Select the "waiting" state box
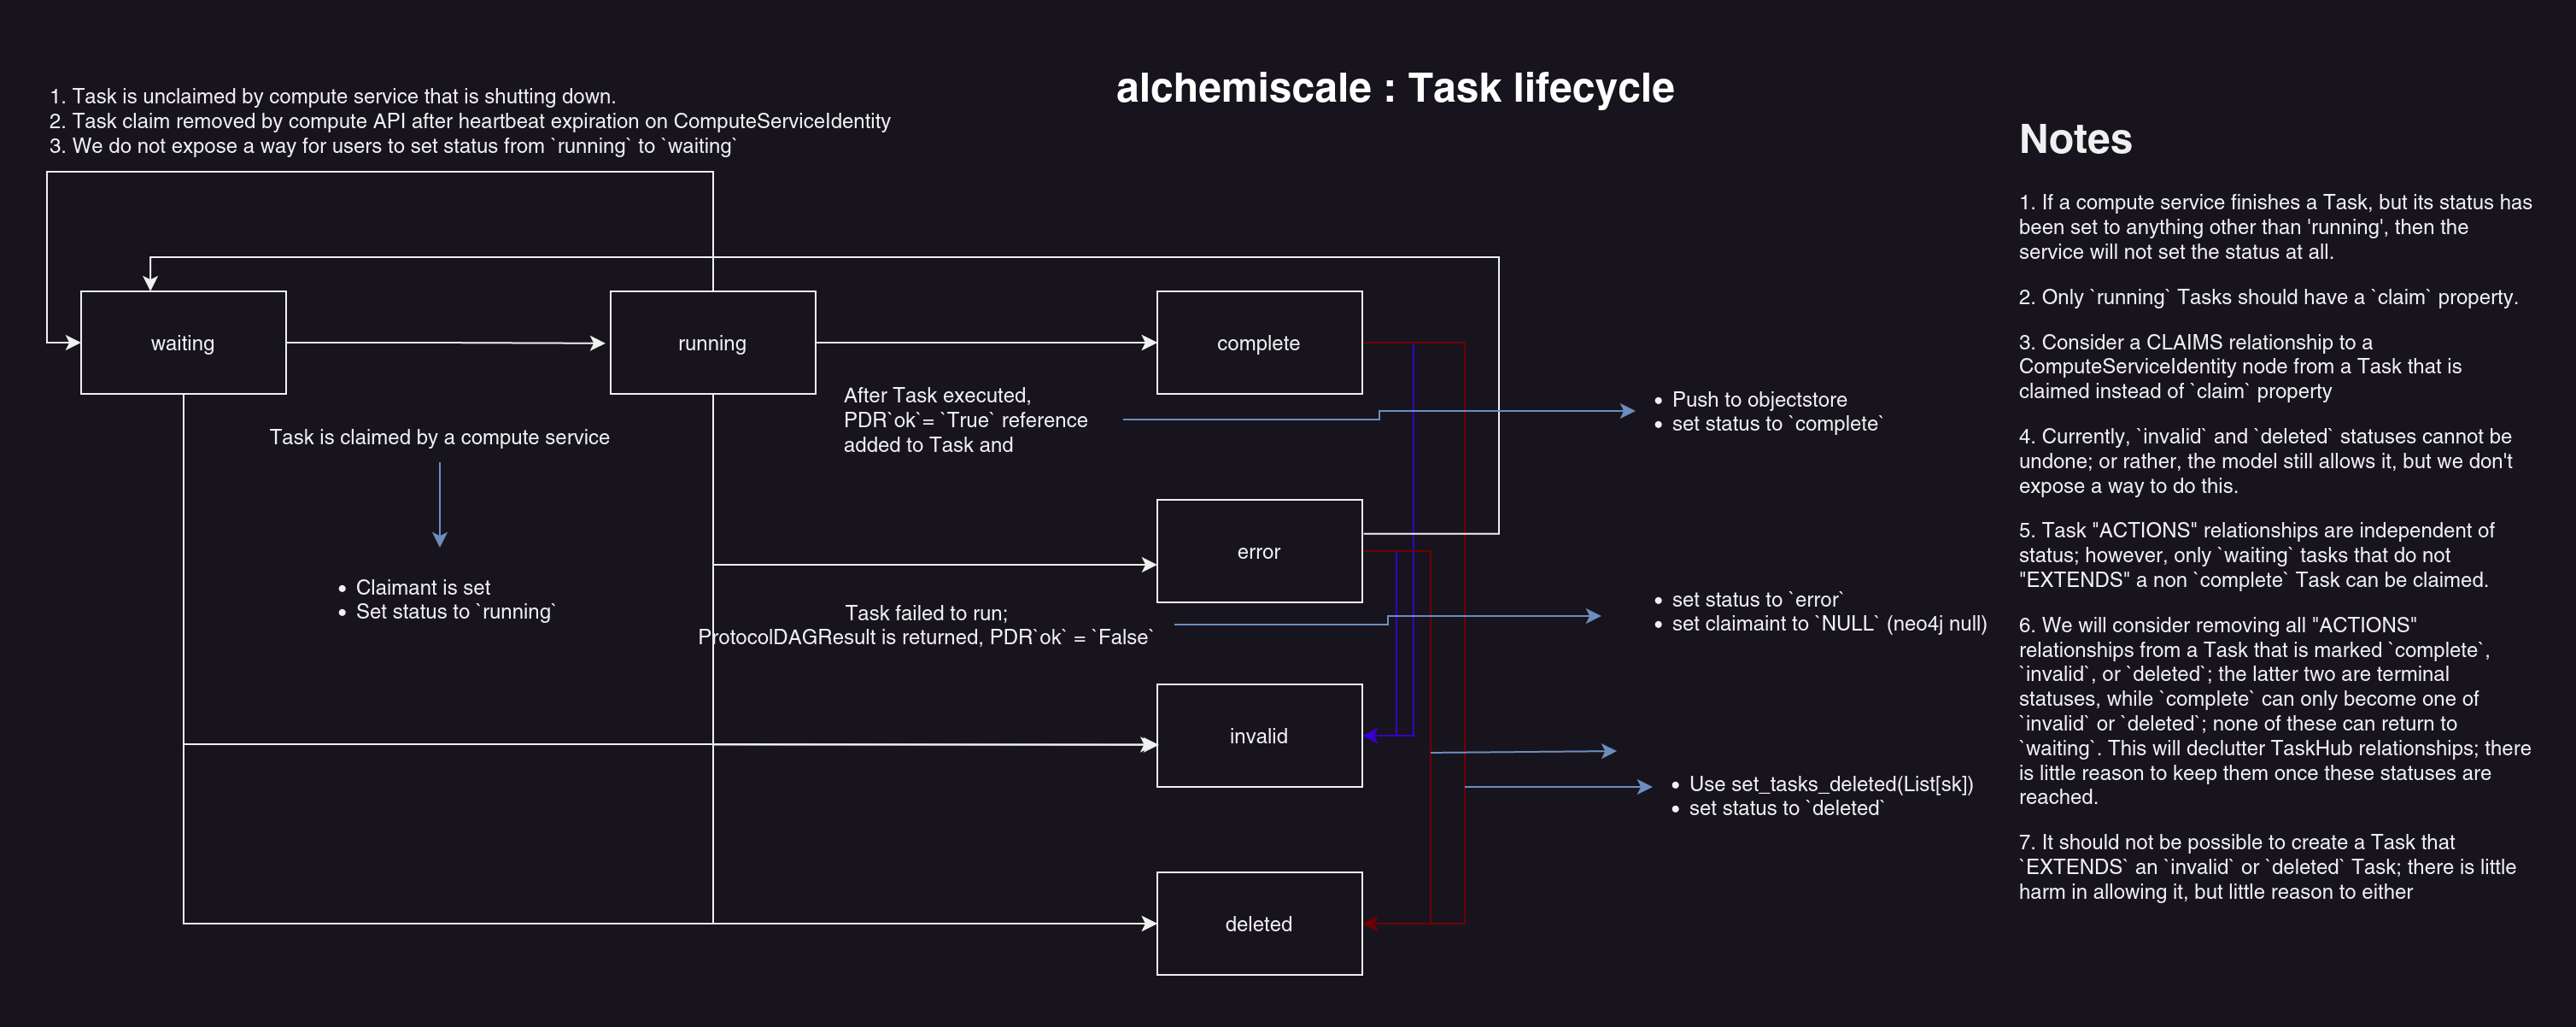 [x=183, y=342]
